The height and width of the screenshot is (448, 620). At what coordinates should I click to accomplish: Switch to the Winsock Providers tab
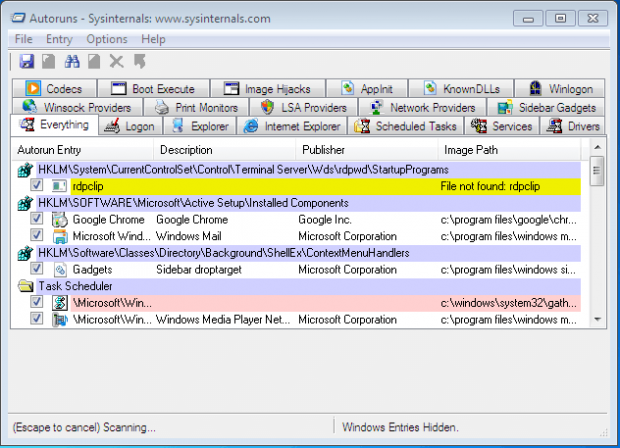pos(77,107)
